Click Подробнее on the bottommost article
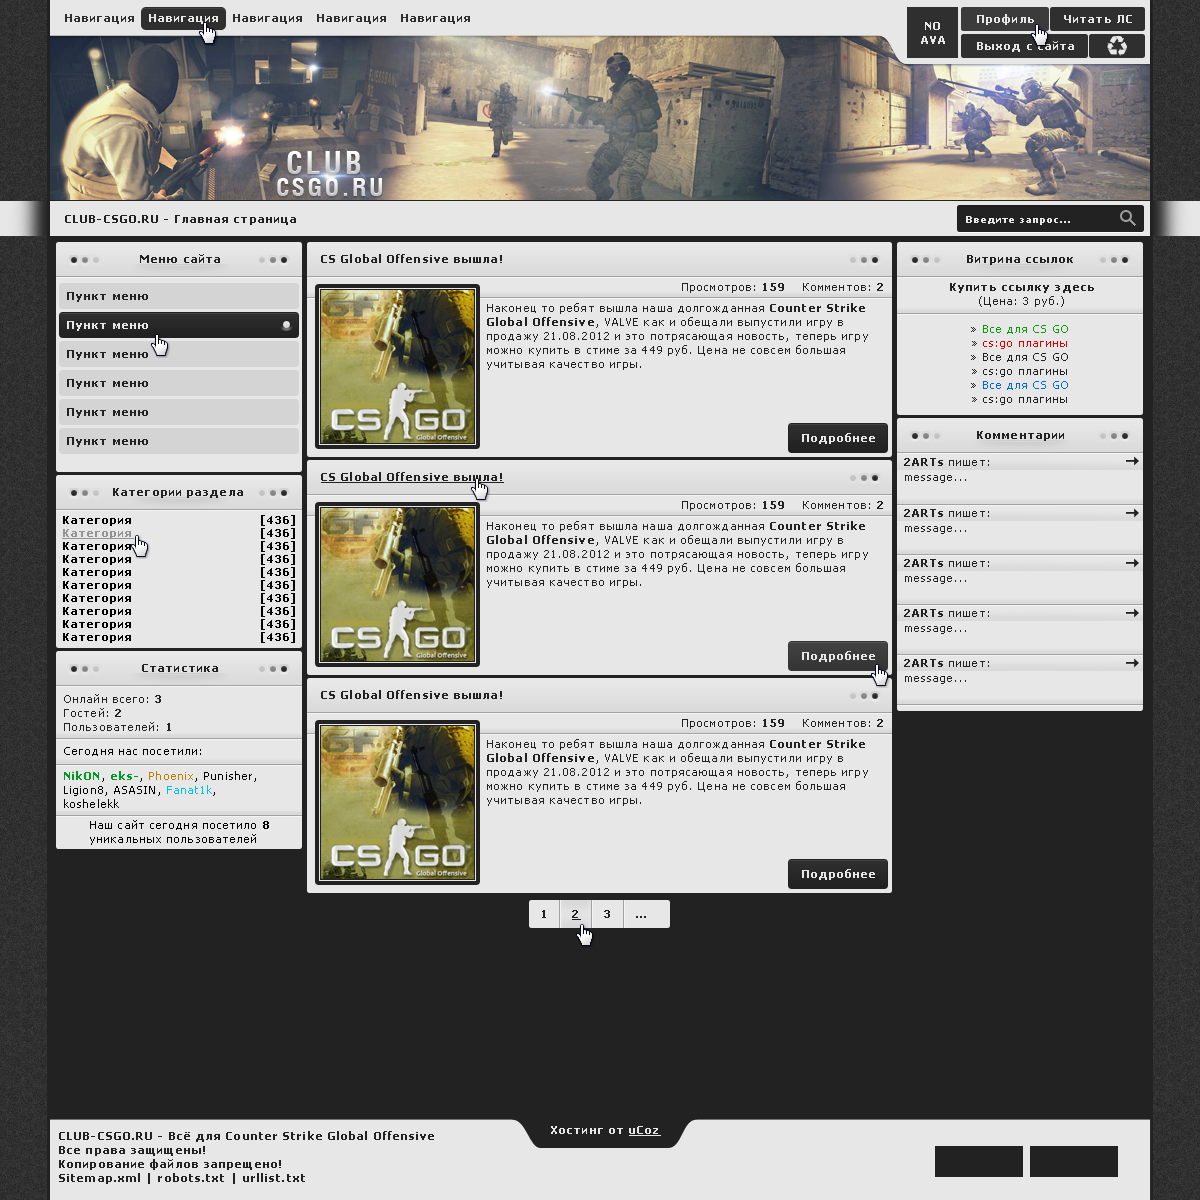The image size is (1200, 1200). (838, 874)
